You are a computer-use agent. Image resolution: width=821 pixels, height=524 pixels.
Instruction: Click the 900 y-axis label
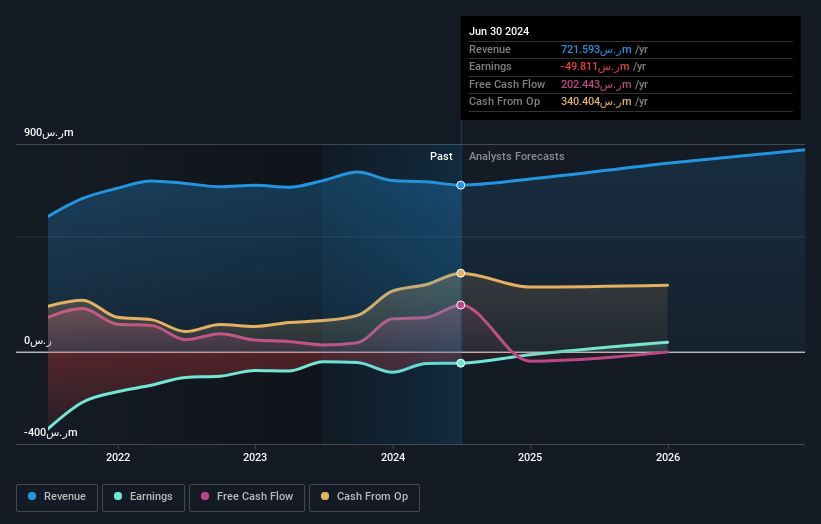pos(49,132)
